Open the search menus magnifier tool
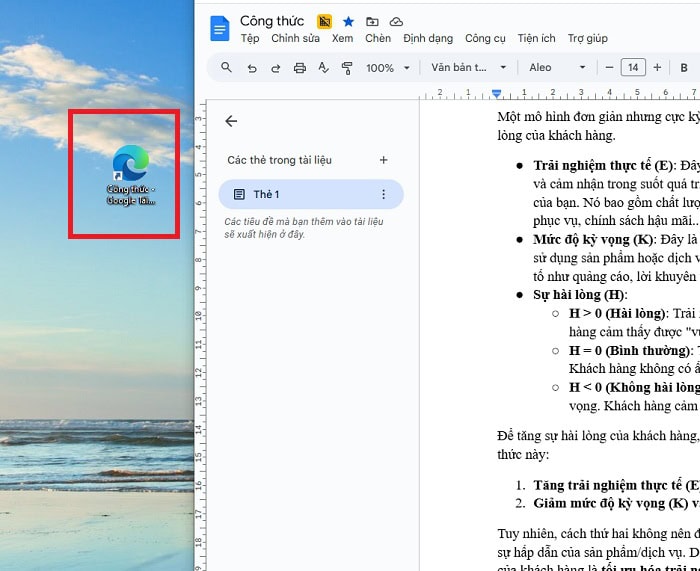This screenshot has height=571, width=700. (226, 68)
